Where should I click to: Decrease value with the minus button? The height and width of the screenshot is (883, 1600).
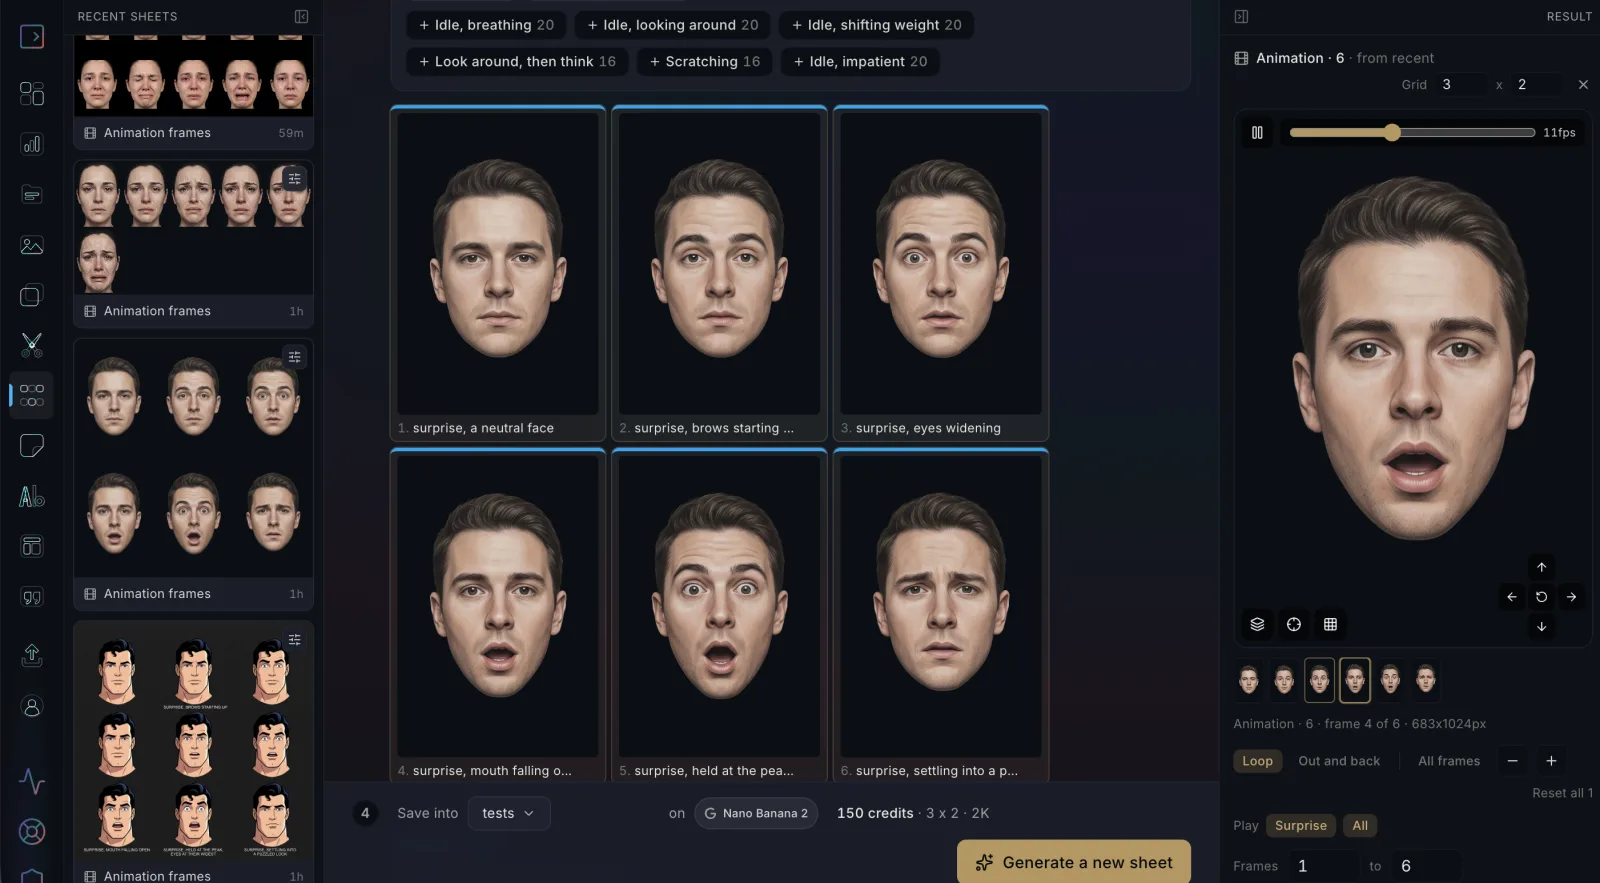[x=1512, y=761]
